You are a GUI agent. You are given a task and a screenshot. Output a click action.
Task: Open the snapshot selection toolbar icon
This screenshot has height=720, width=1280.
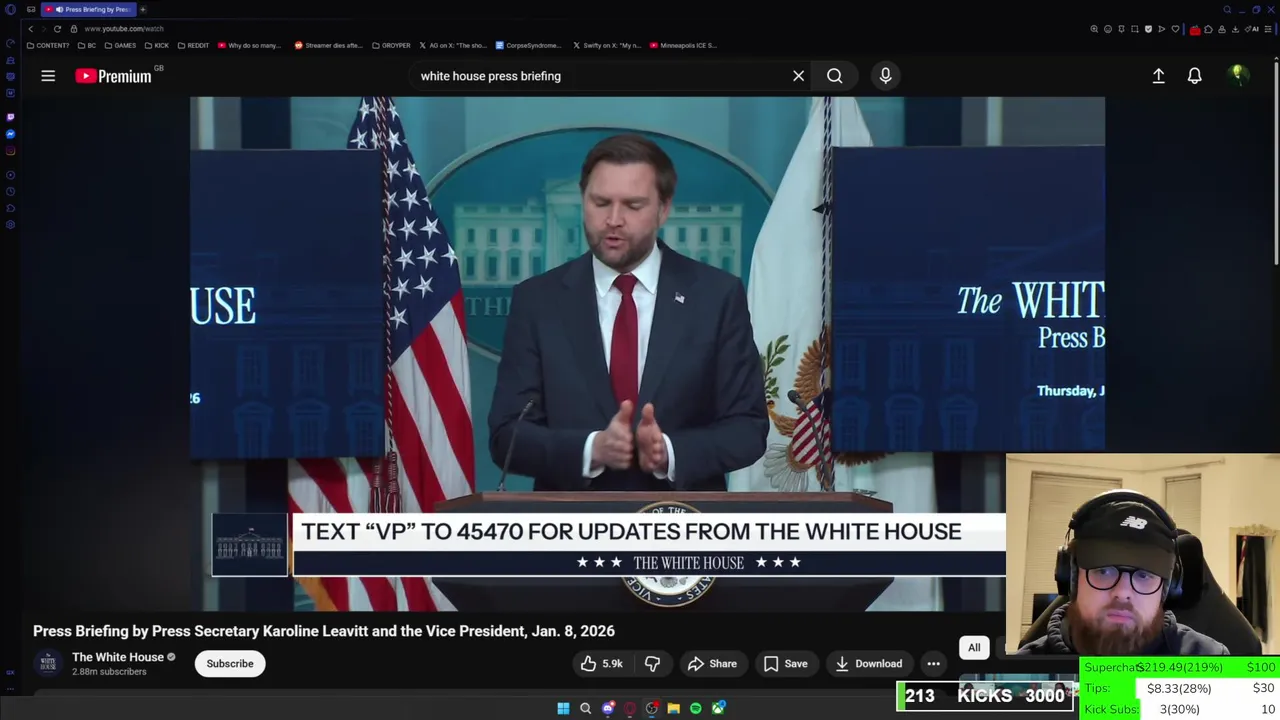click(x=1135, y=29)
